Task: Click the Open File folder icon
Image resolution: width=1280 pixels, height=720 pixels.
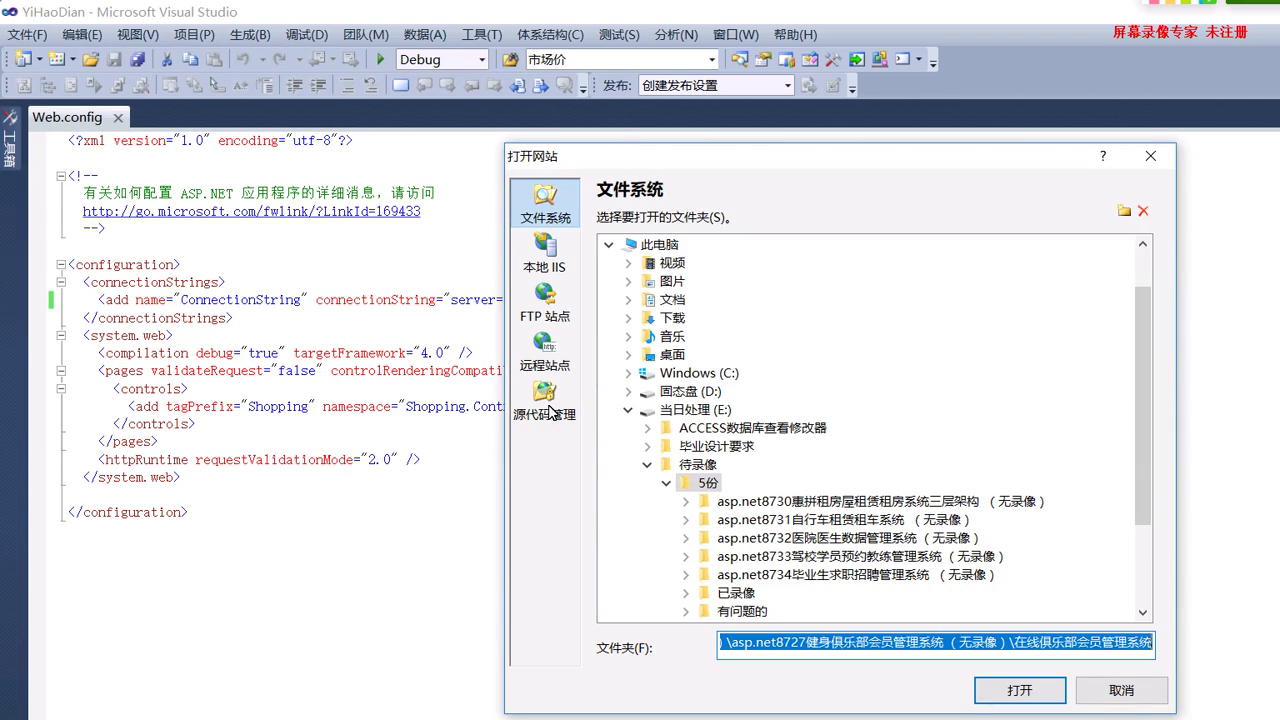Action: pos(90,59)
